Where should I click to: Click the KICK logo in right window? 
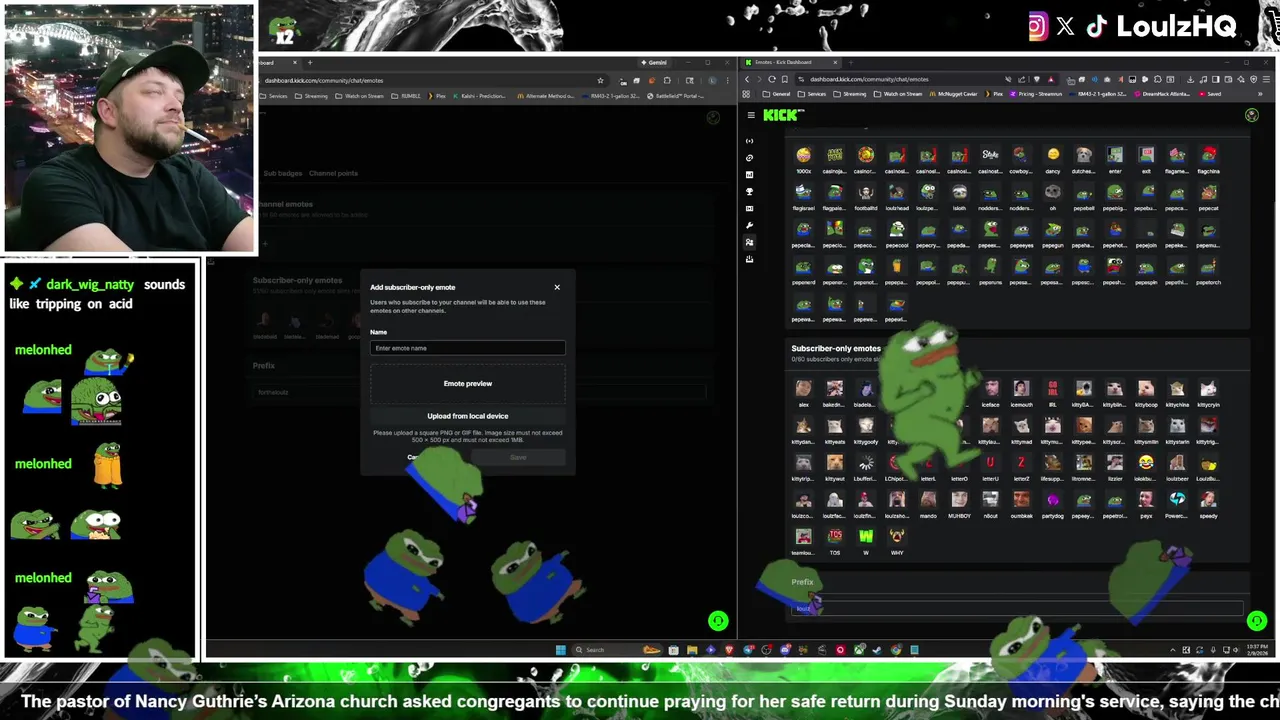(x=783, y=115)
